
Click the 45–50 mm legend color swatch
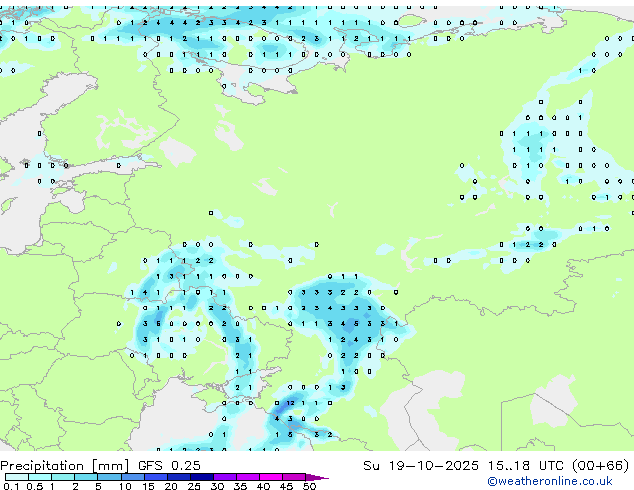pyautogui.click(x=294, y=477)
